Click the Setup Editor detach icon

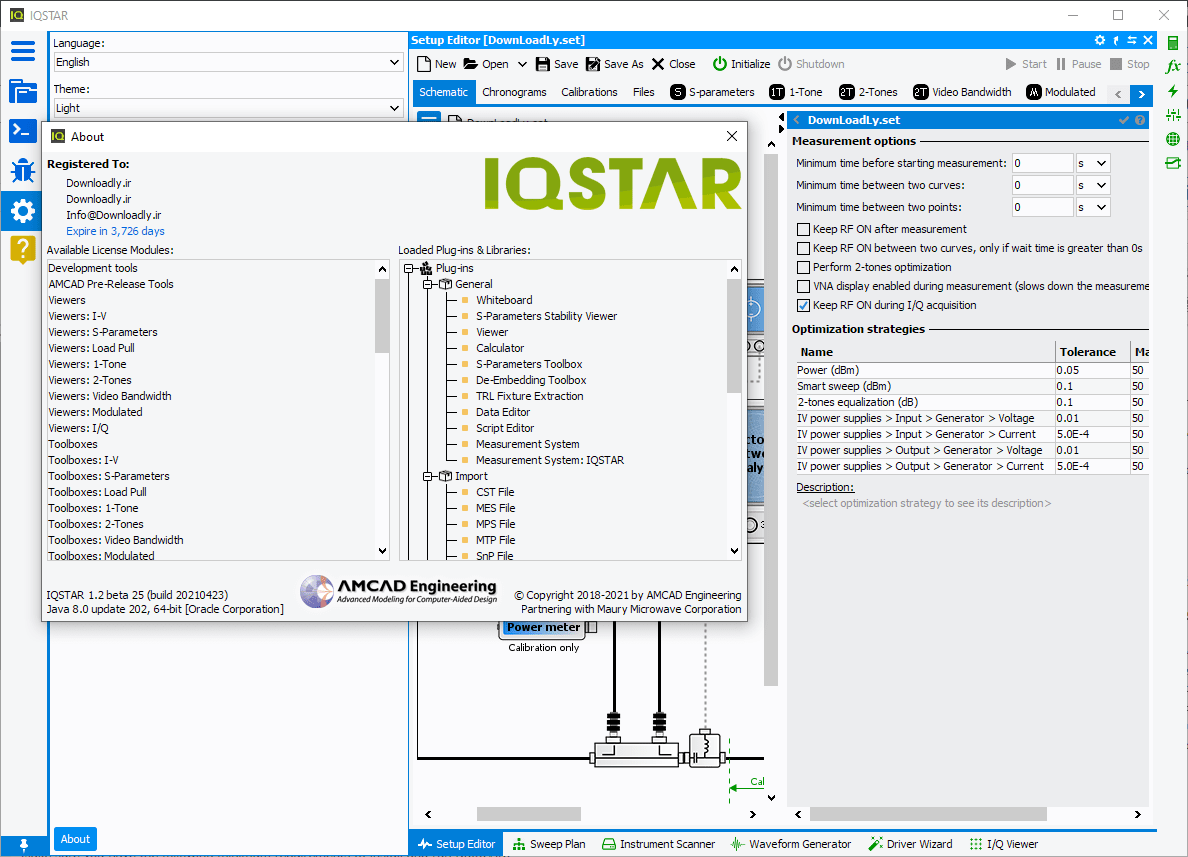(x=1116, y=40)
